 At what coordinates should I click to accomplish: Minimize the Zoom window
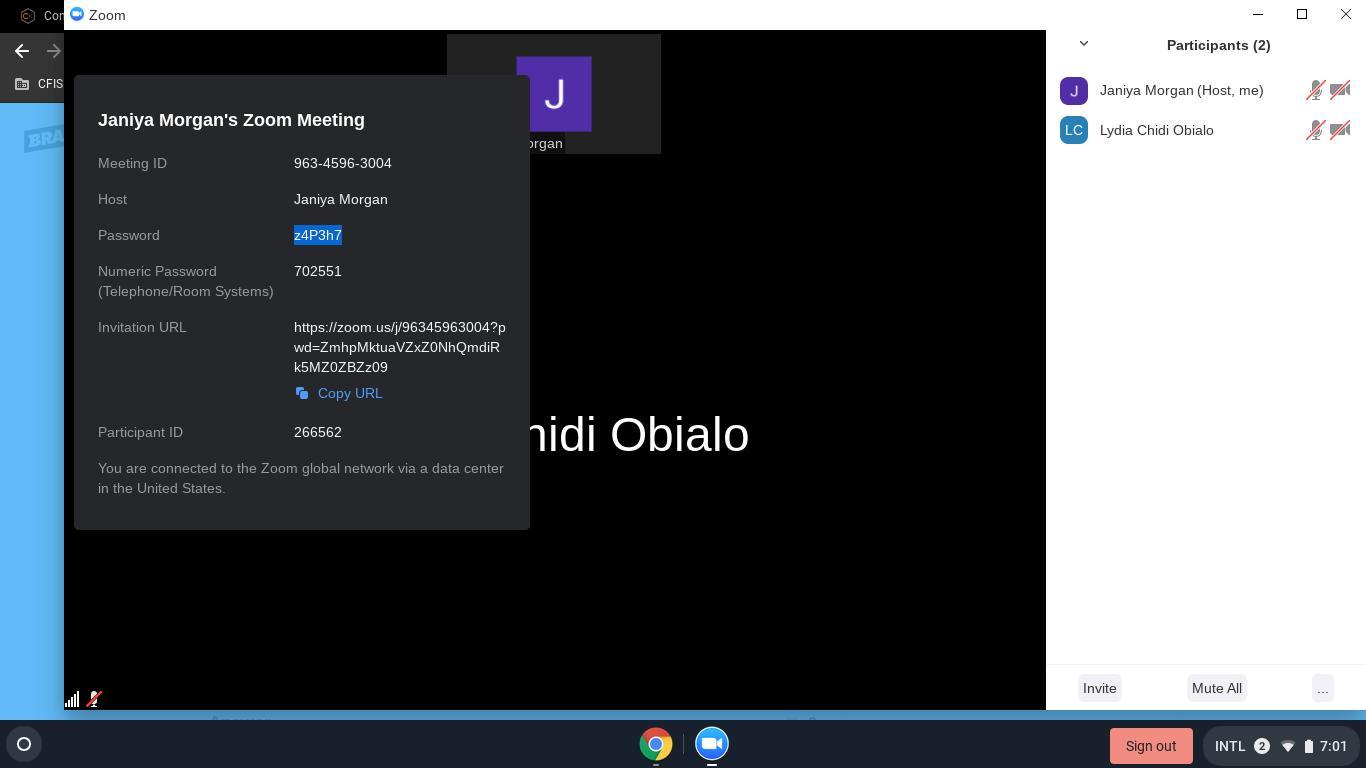pyautogui.click(x=1258, y=14)
